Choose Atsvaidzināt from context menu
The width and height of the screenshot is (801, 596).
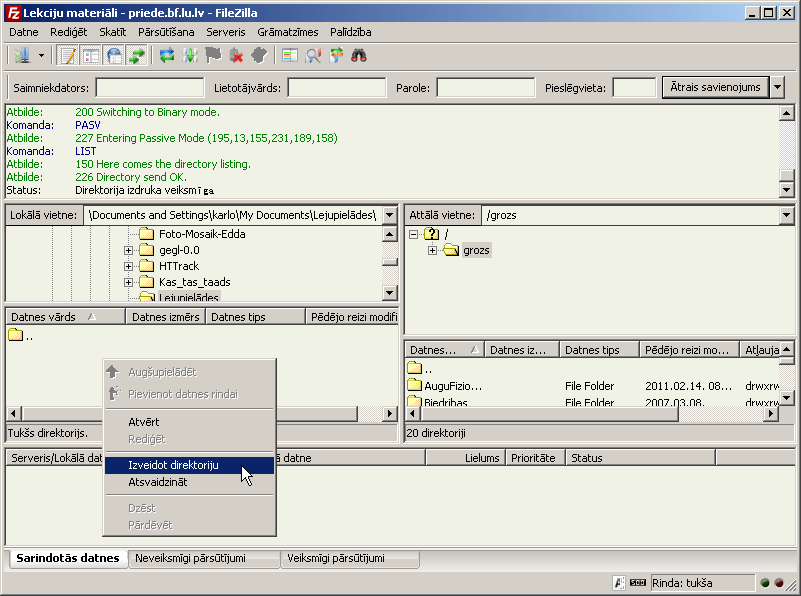tap(190, 482)
